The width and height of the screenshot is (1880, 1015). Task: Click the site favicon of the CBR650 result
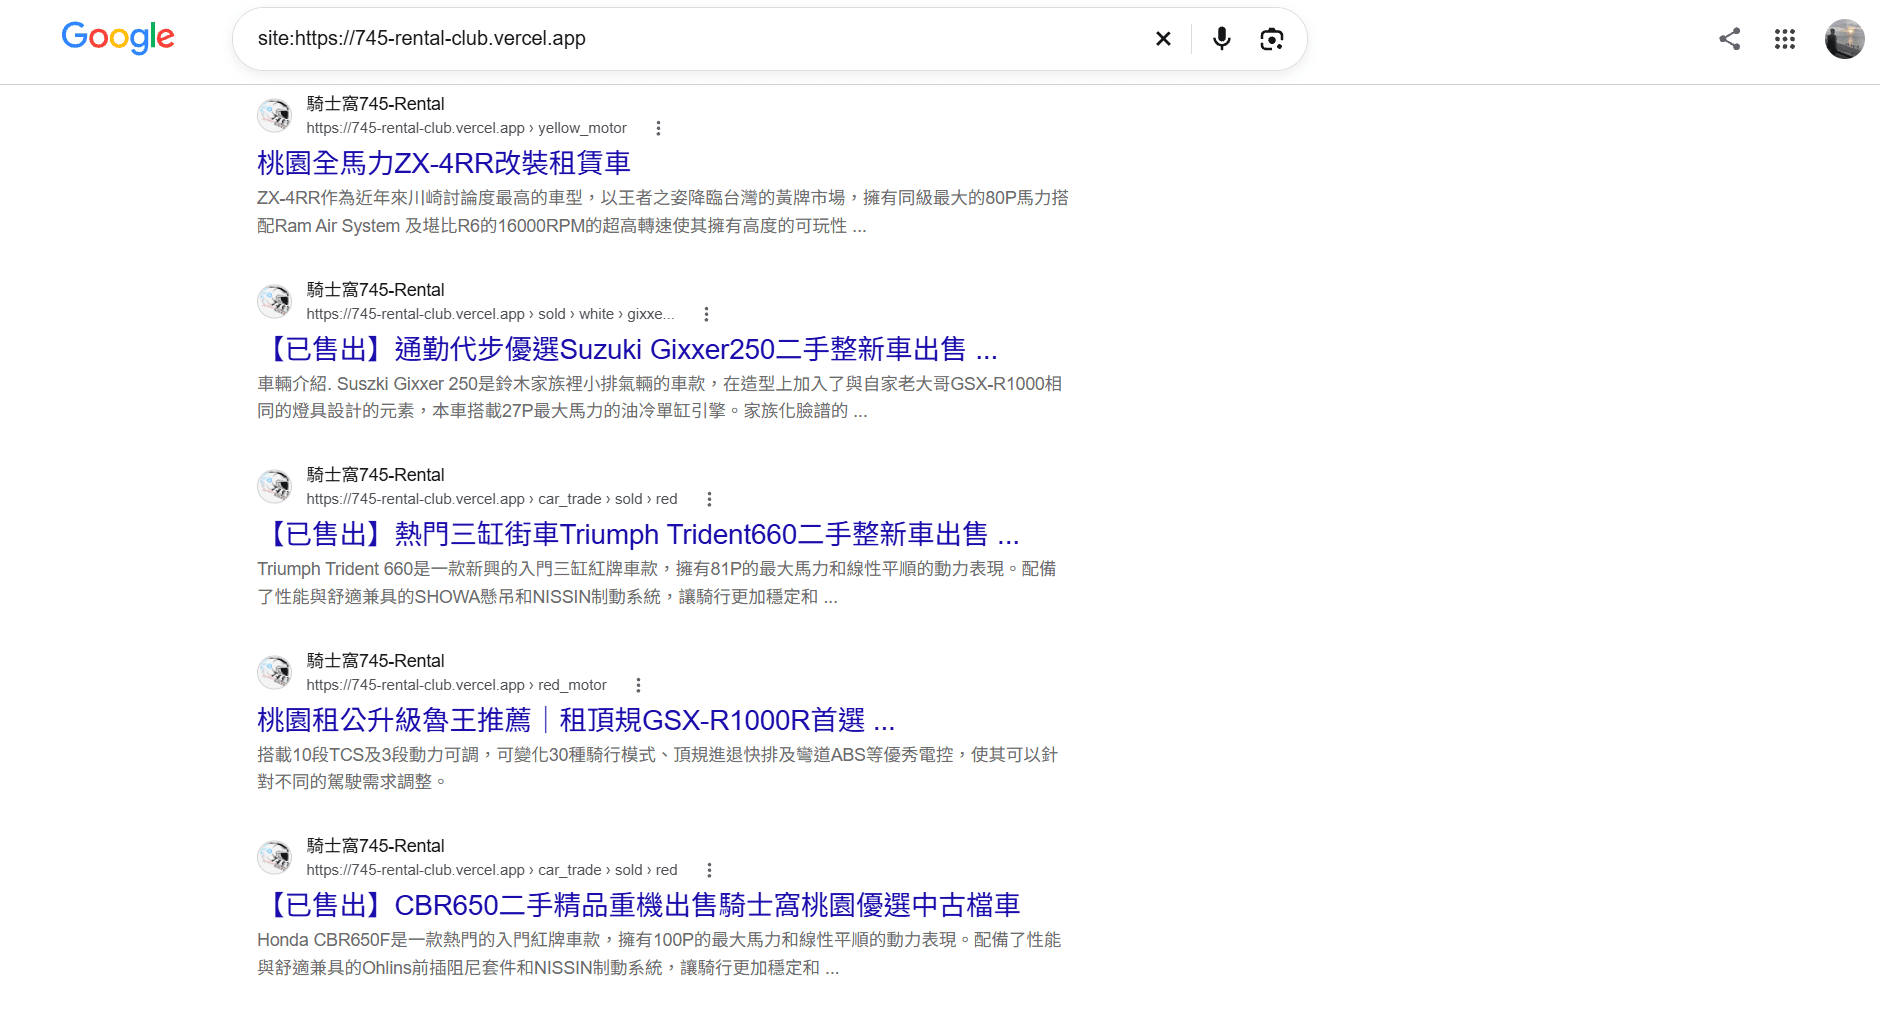(274, 857)
